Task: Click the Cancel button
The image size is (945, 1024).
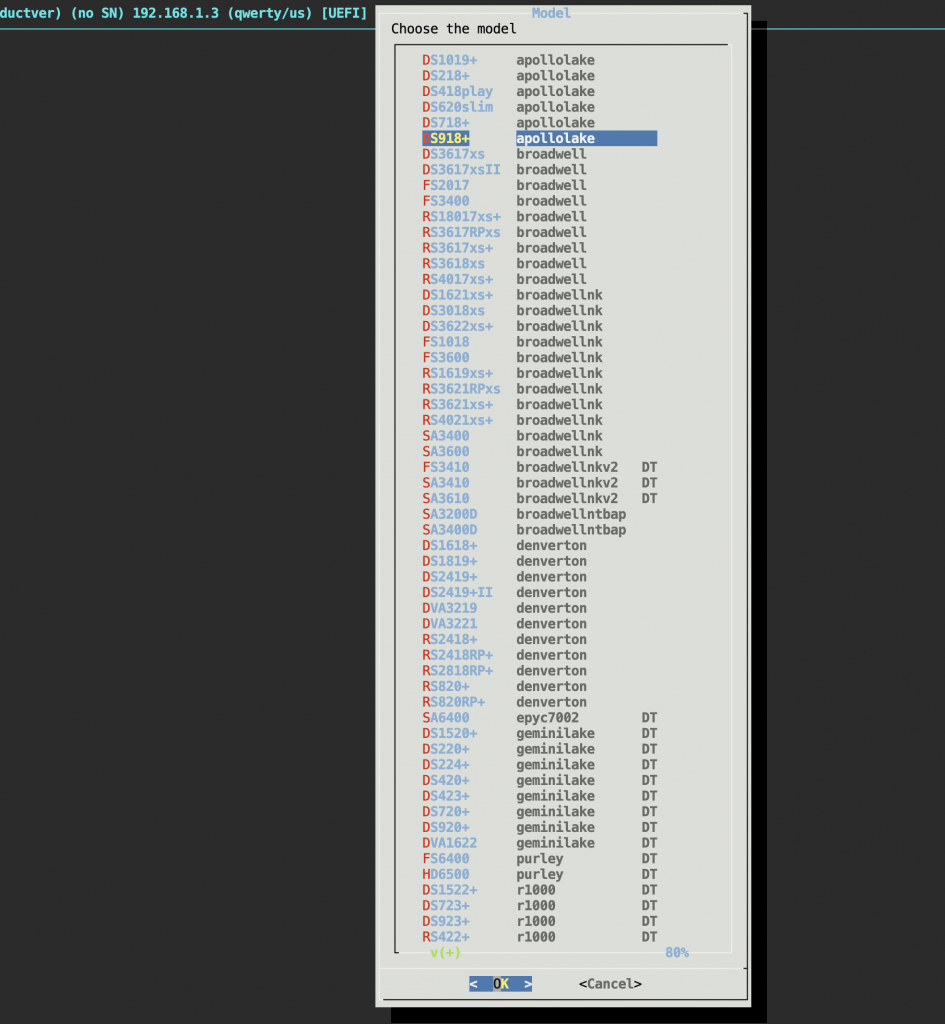Action: [610, 984]
